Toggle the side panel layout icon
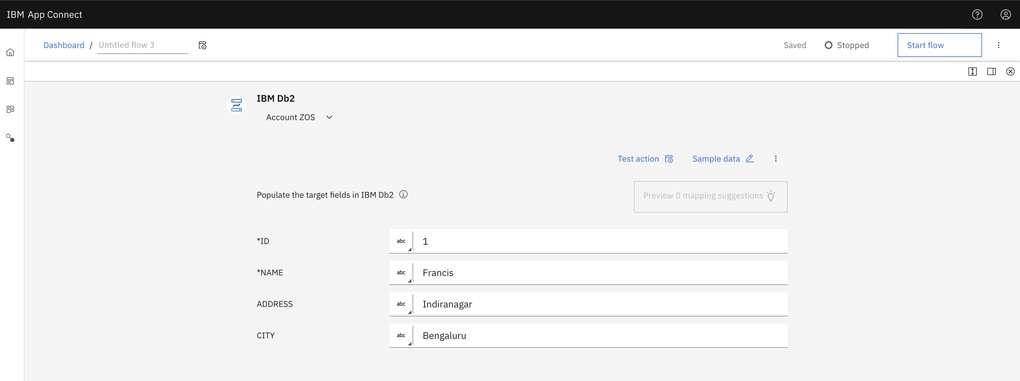The image size is (1020, 381). tap(991, 72)
